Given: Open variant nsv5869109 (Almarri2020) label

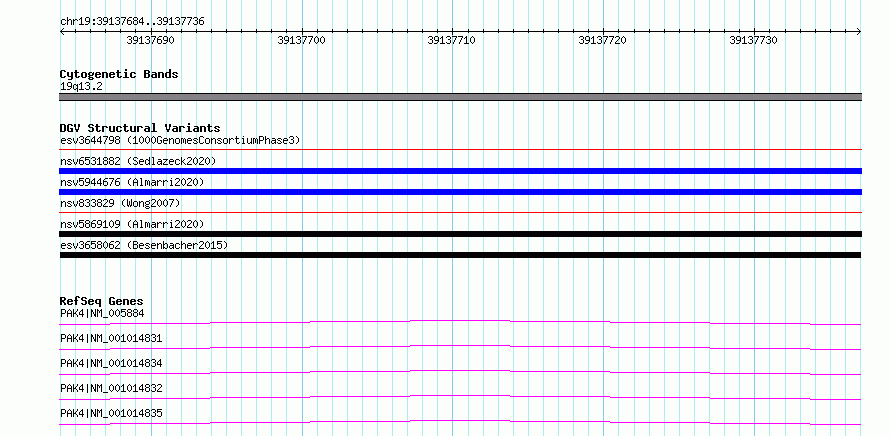Looking at the screenshot, I should [x=132, y=224].
